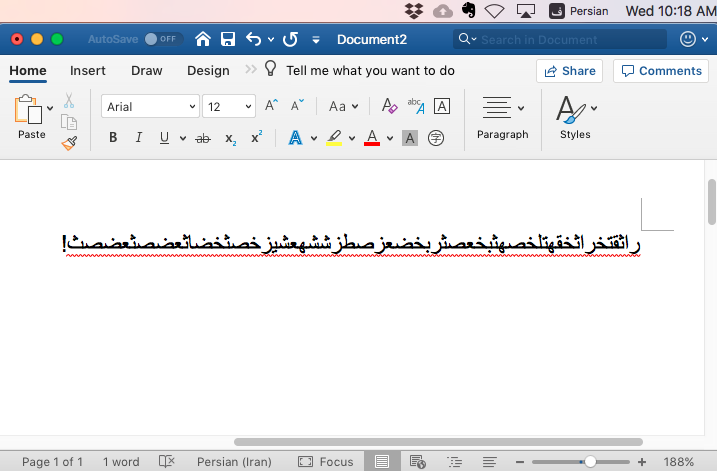This screenshot has height=471, width=717.
Task: Select the Home ribbon tab
Action: (28, 70)
